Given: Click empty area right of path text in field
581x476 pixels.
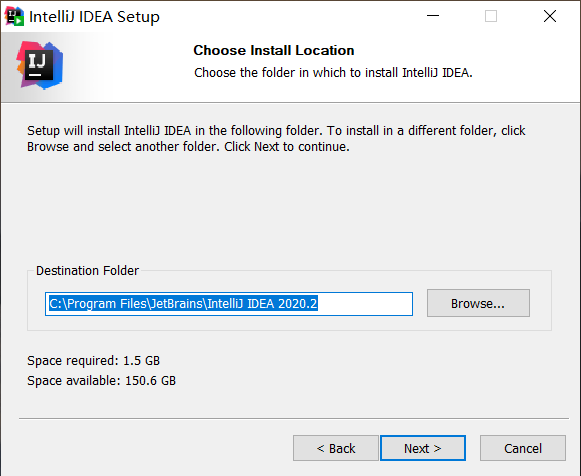Looking at the screenshot, I should tap(365, 304).
